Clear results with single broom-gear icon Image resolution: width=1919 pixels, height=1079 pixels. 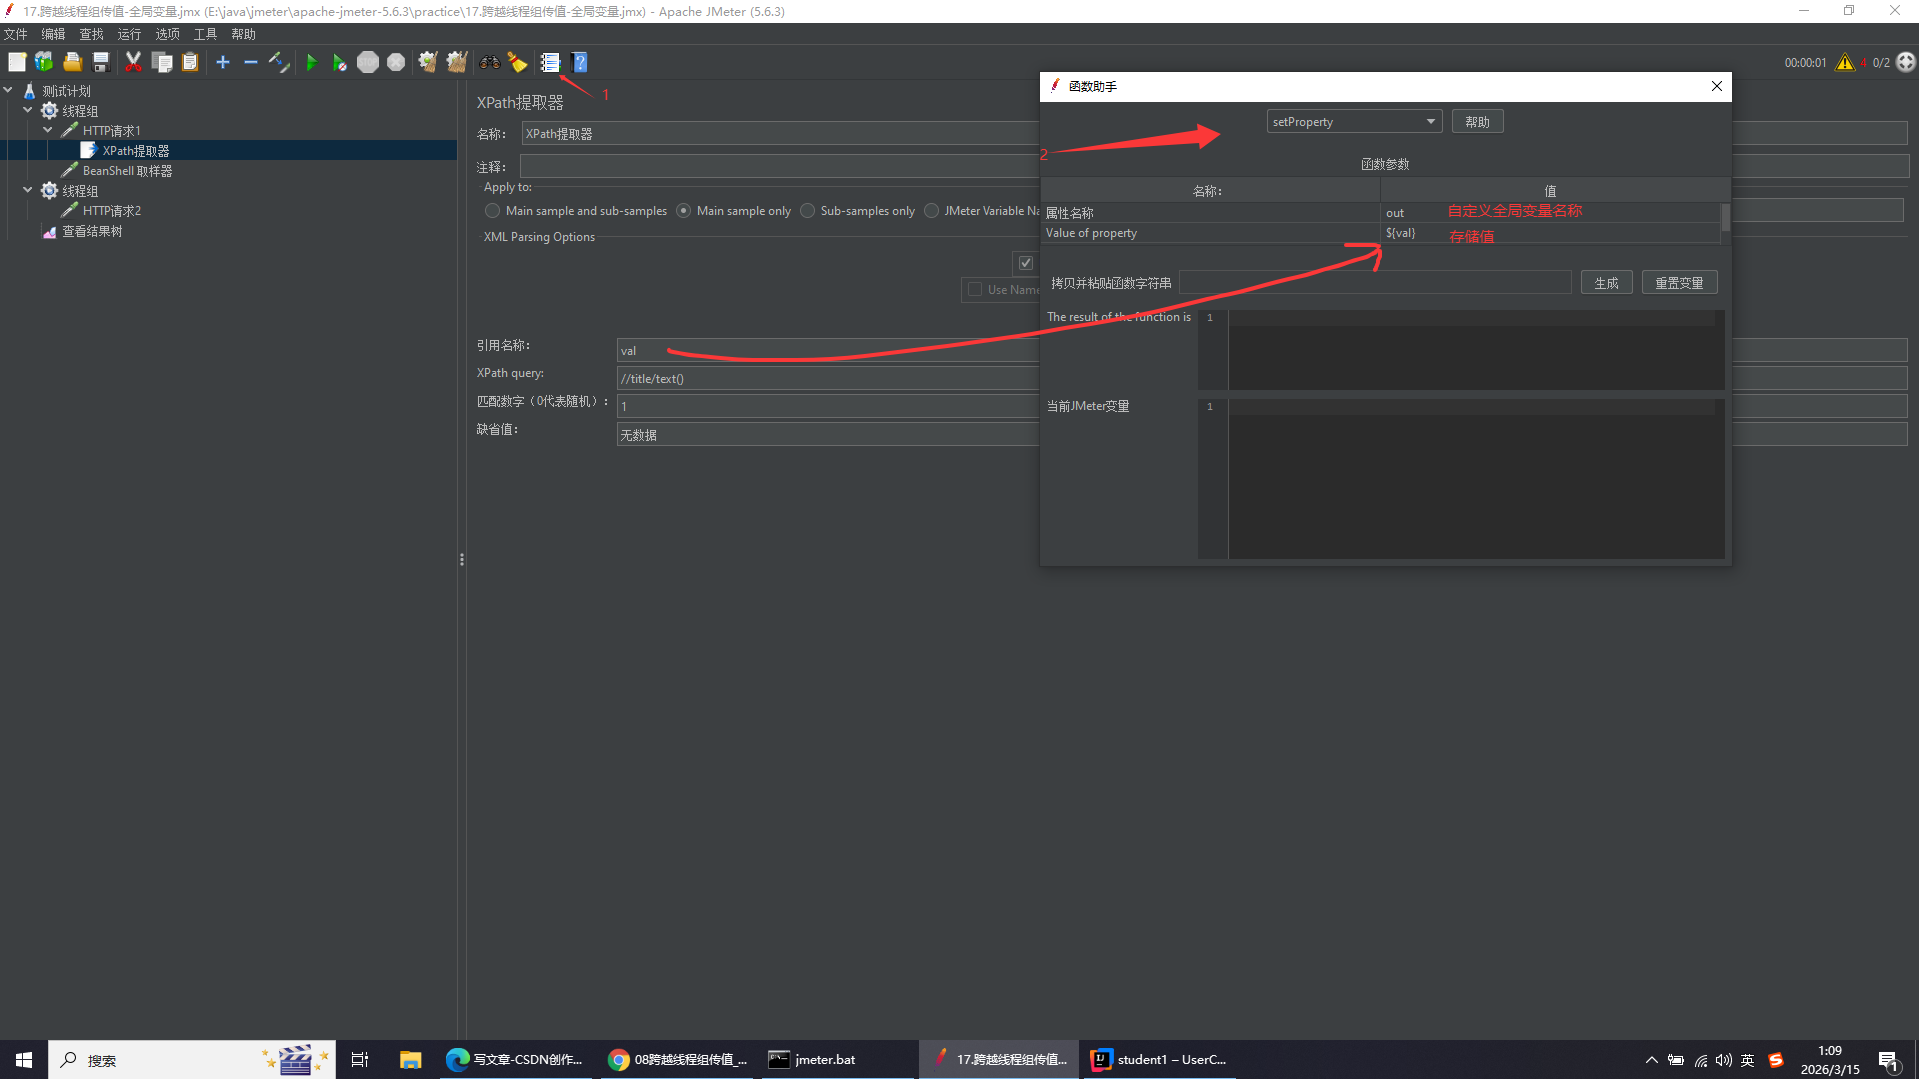click(x=428, y=62)
